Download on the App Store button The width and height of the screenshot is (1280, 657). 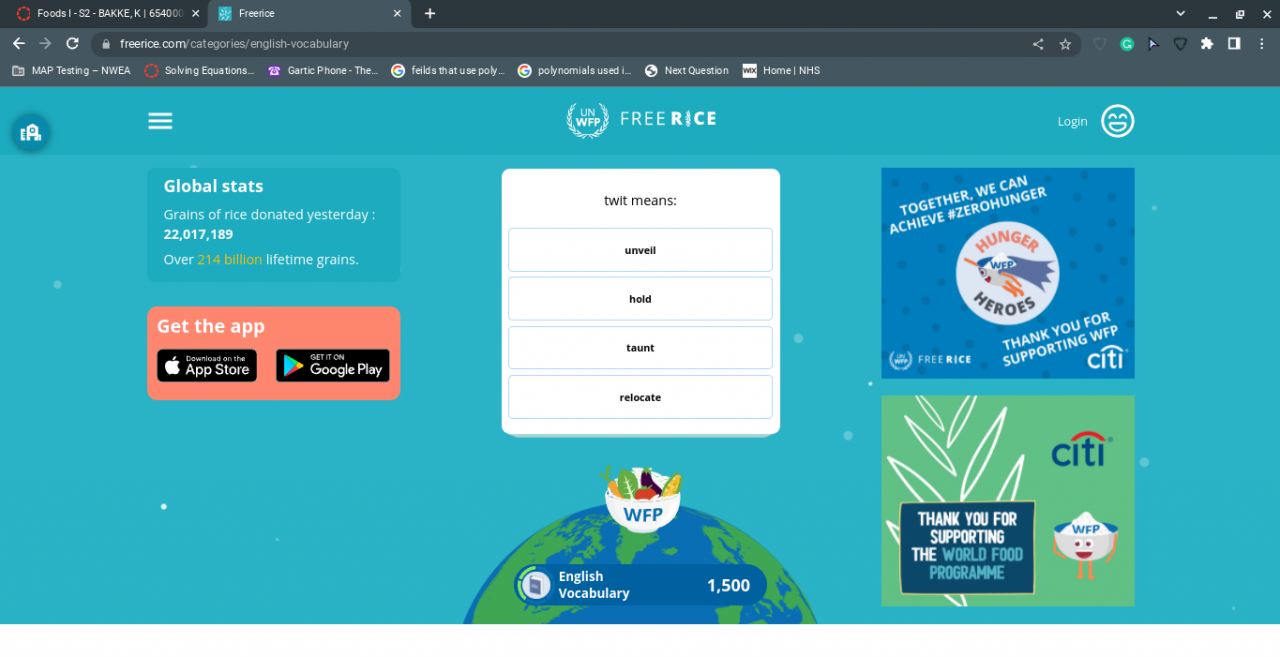[x=207, y=366]
